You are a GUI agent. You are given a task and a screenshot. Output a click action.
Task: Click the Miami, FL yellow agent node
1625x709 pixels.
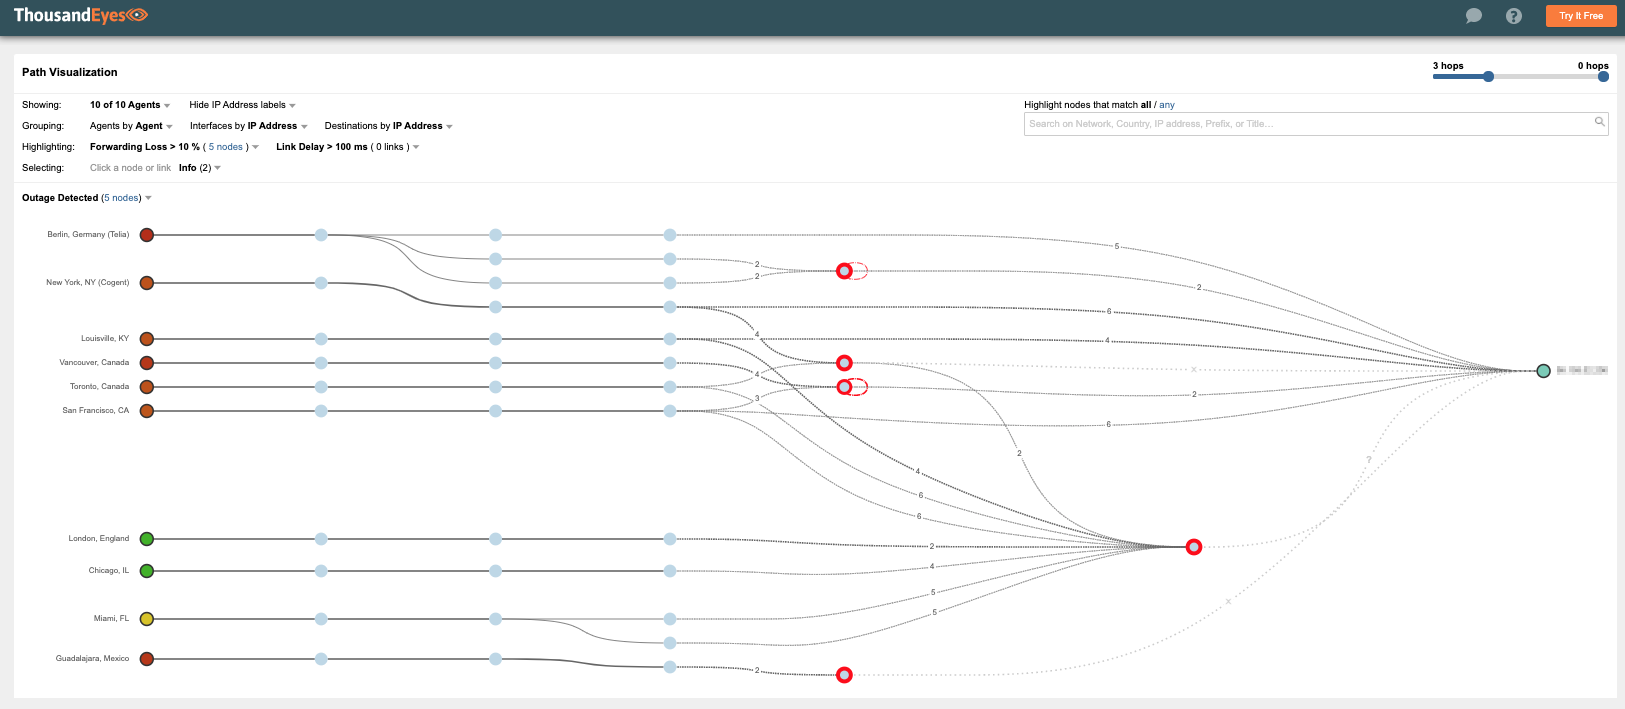click(147, 619)
